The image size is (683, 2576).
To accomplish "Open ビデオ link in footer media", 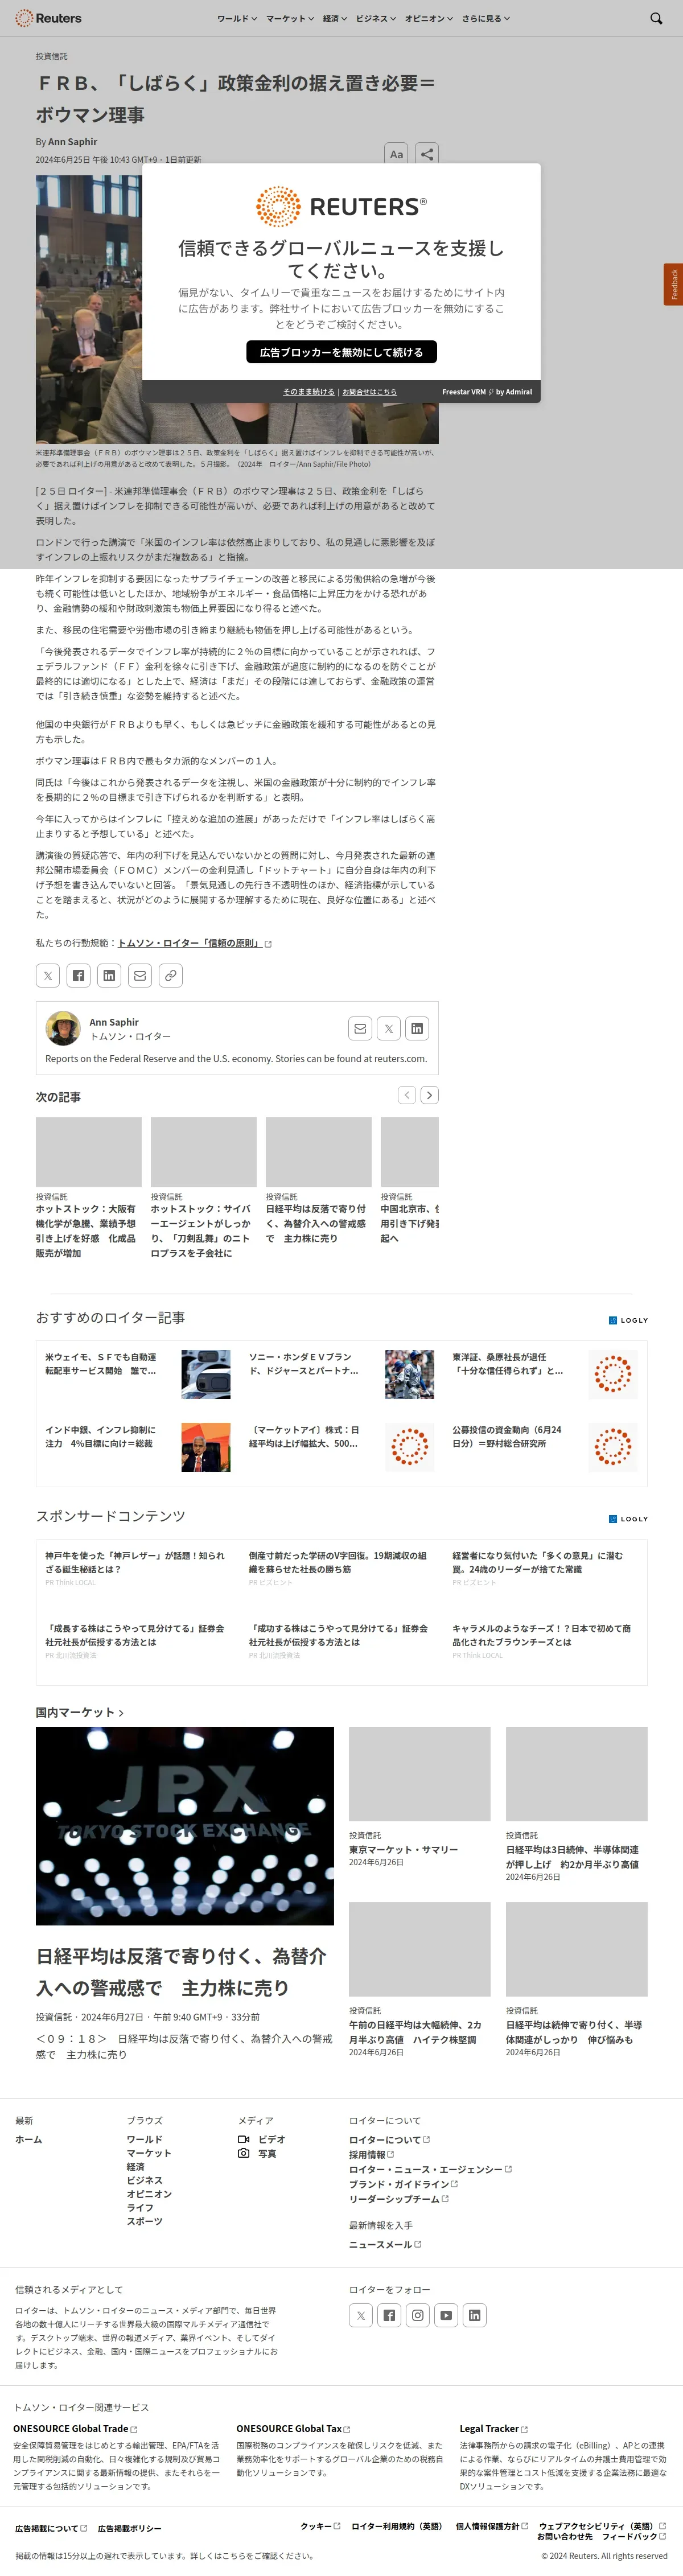I will (x=262, y=2139).
